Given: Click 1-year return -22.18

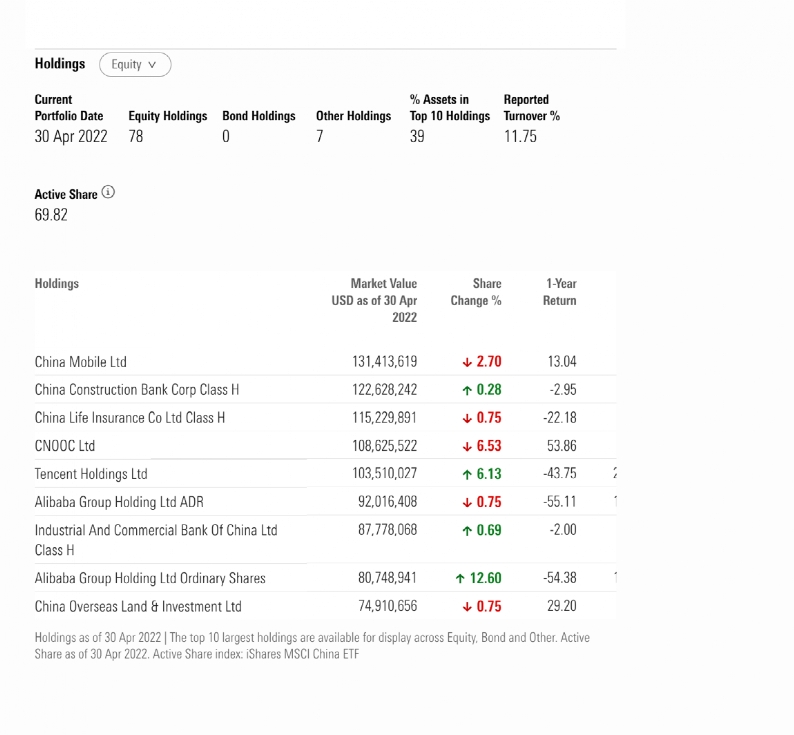Looking at the screenshot, I should (560, 418).
